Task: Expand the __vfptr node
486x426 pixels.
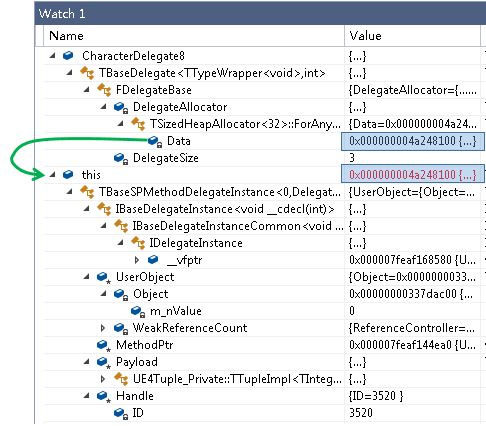Action: coord(137,260)
